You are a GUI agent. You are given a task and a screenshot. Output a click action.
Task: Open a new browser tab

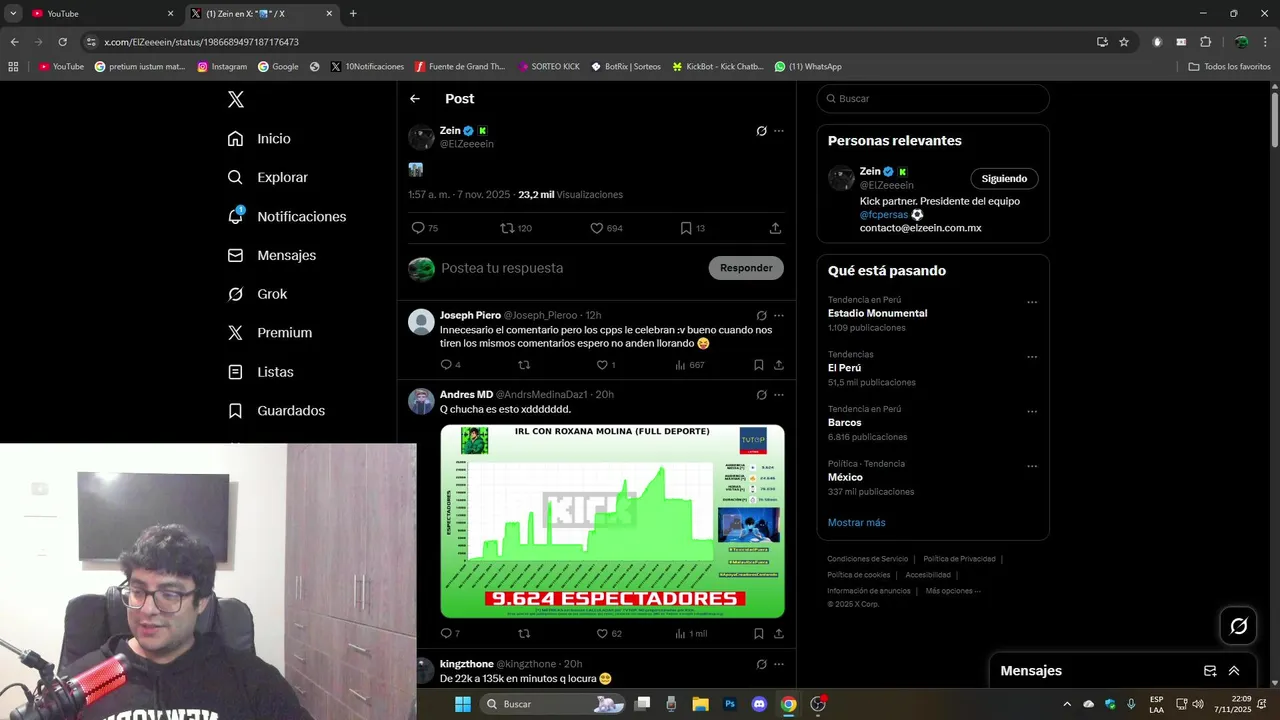[x=353, y=13]
